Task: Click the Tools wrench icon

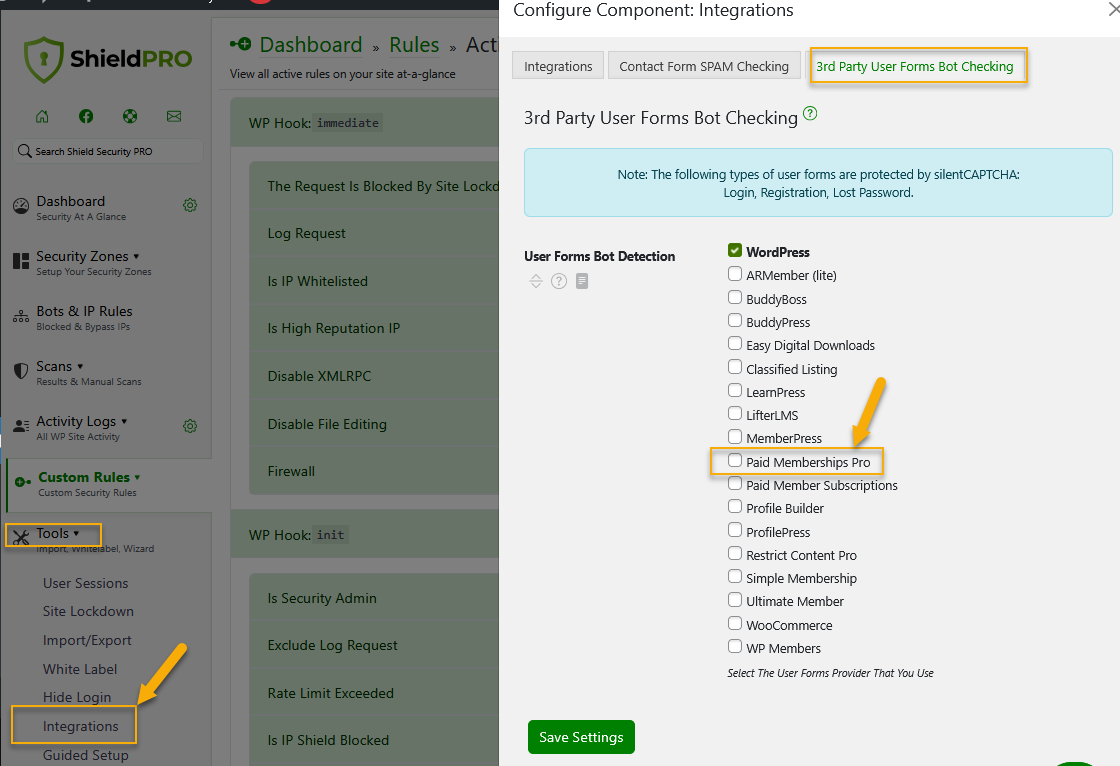Action: (21, 537)
